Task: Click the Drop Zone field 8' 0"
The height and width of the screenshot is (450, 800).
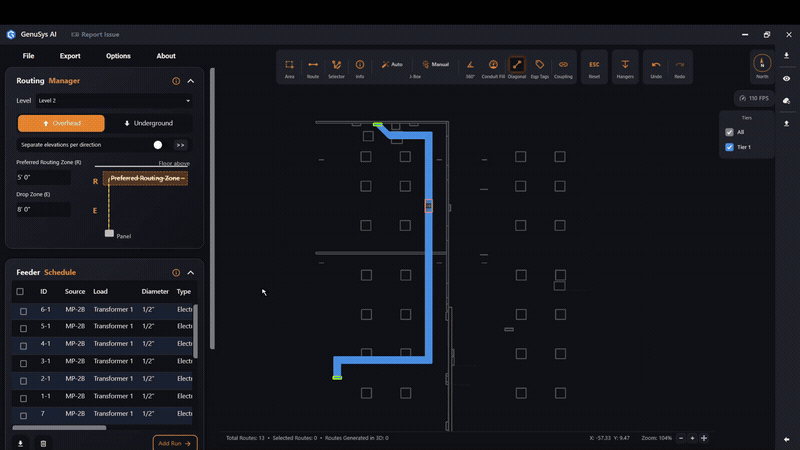Action: (x=44, y=210)
